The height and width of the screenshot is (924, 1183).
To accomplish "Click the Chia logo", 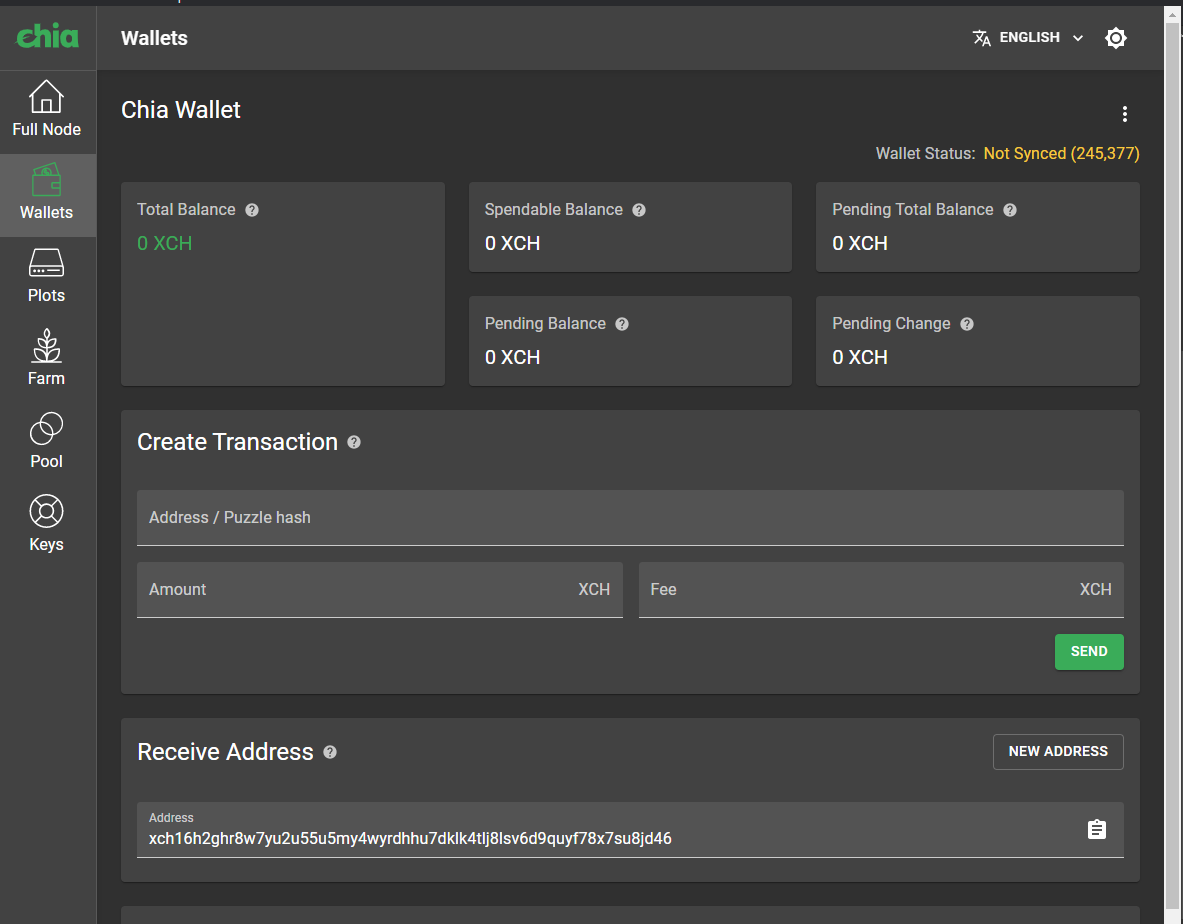I will [48, 36].
